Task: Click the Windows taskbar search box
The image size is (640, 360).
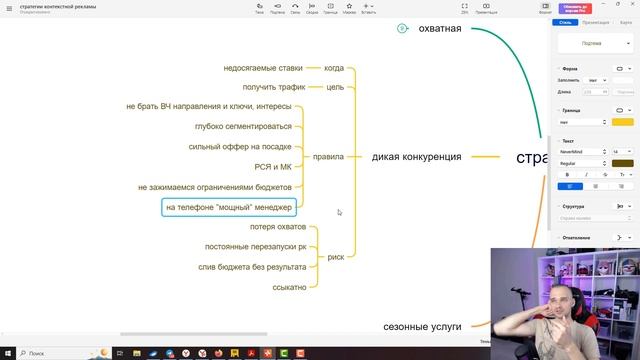Action: [x=63, y=353]
